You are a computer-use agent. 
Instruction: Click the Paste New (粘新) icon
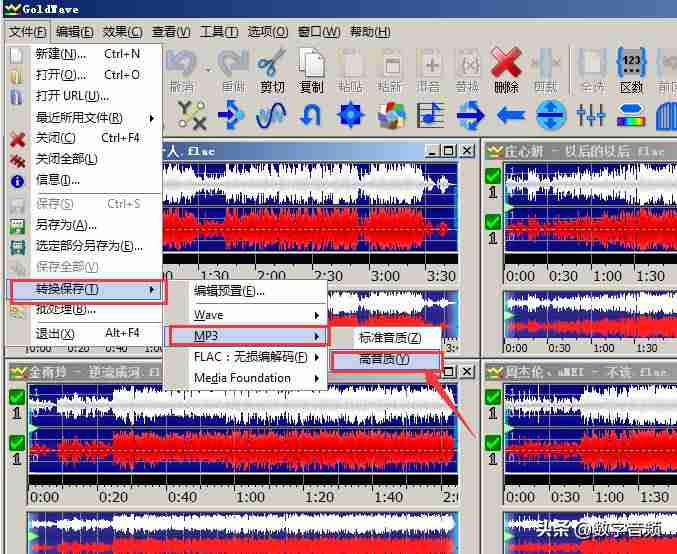click(390, 63)
